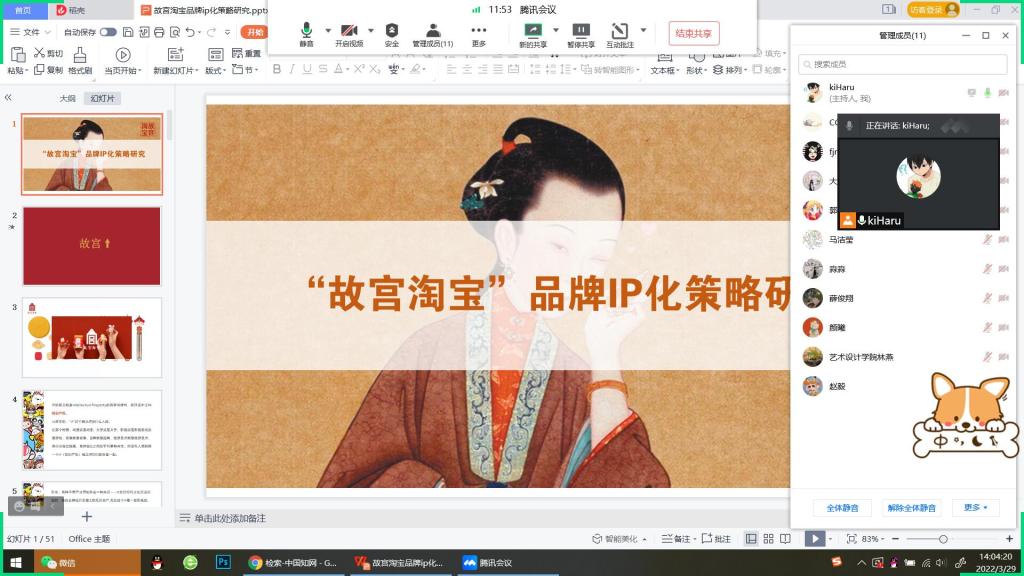This screenshot has height=576, width=1024.
Task: Expand new share options arrow
Action: point(556,30)
